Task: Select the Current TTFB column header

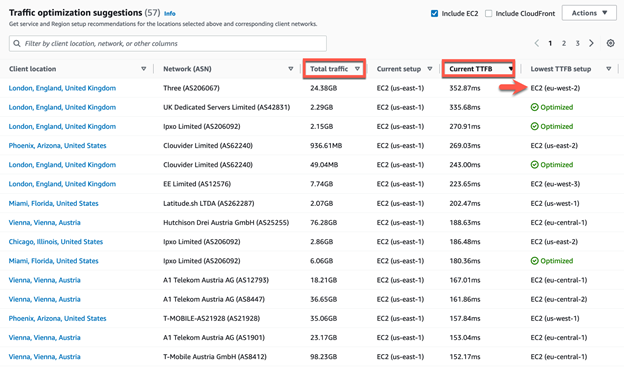Action: [x=471, y=69]
